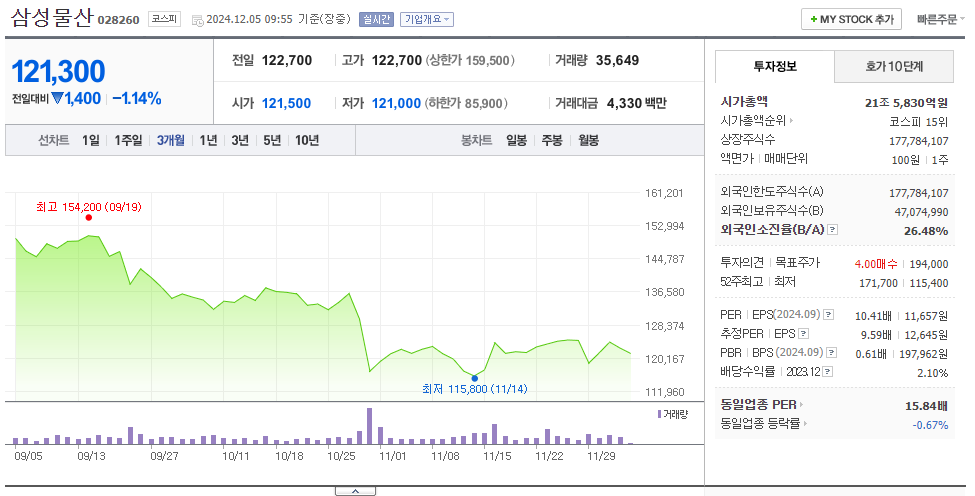The image size is (975, 496).
Task: Open help icon beside 외국인소진율(B/A)
Action: pyautogui.click(x=833, y=230)
